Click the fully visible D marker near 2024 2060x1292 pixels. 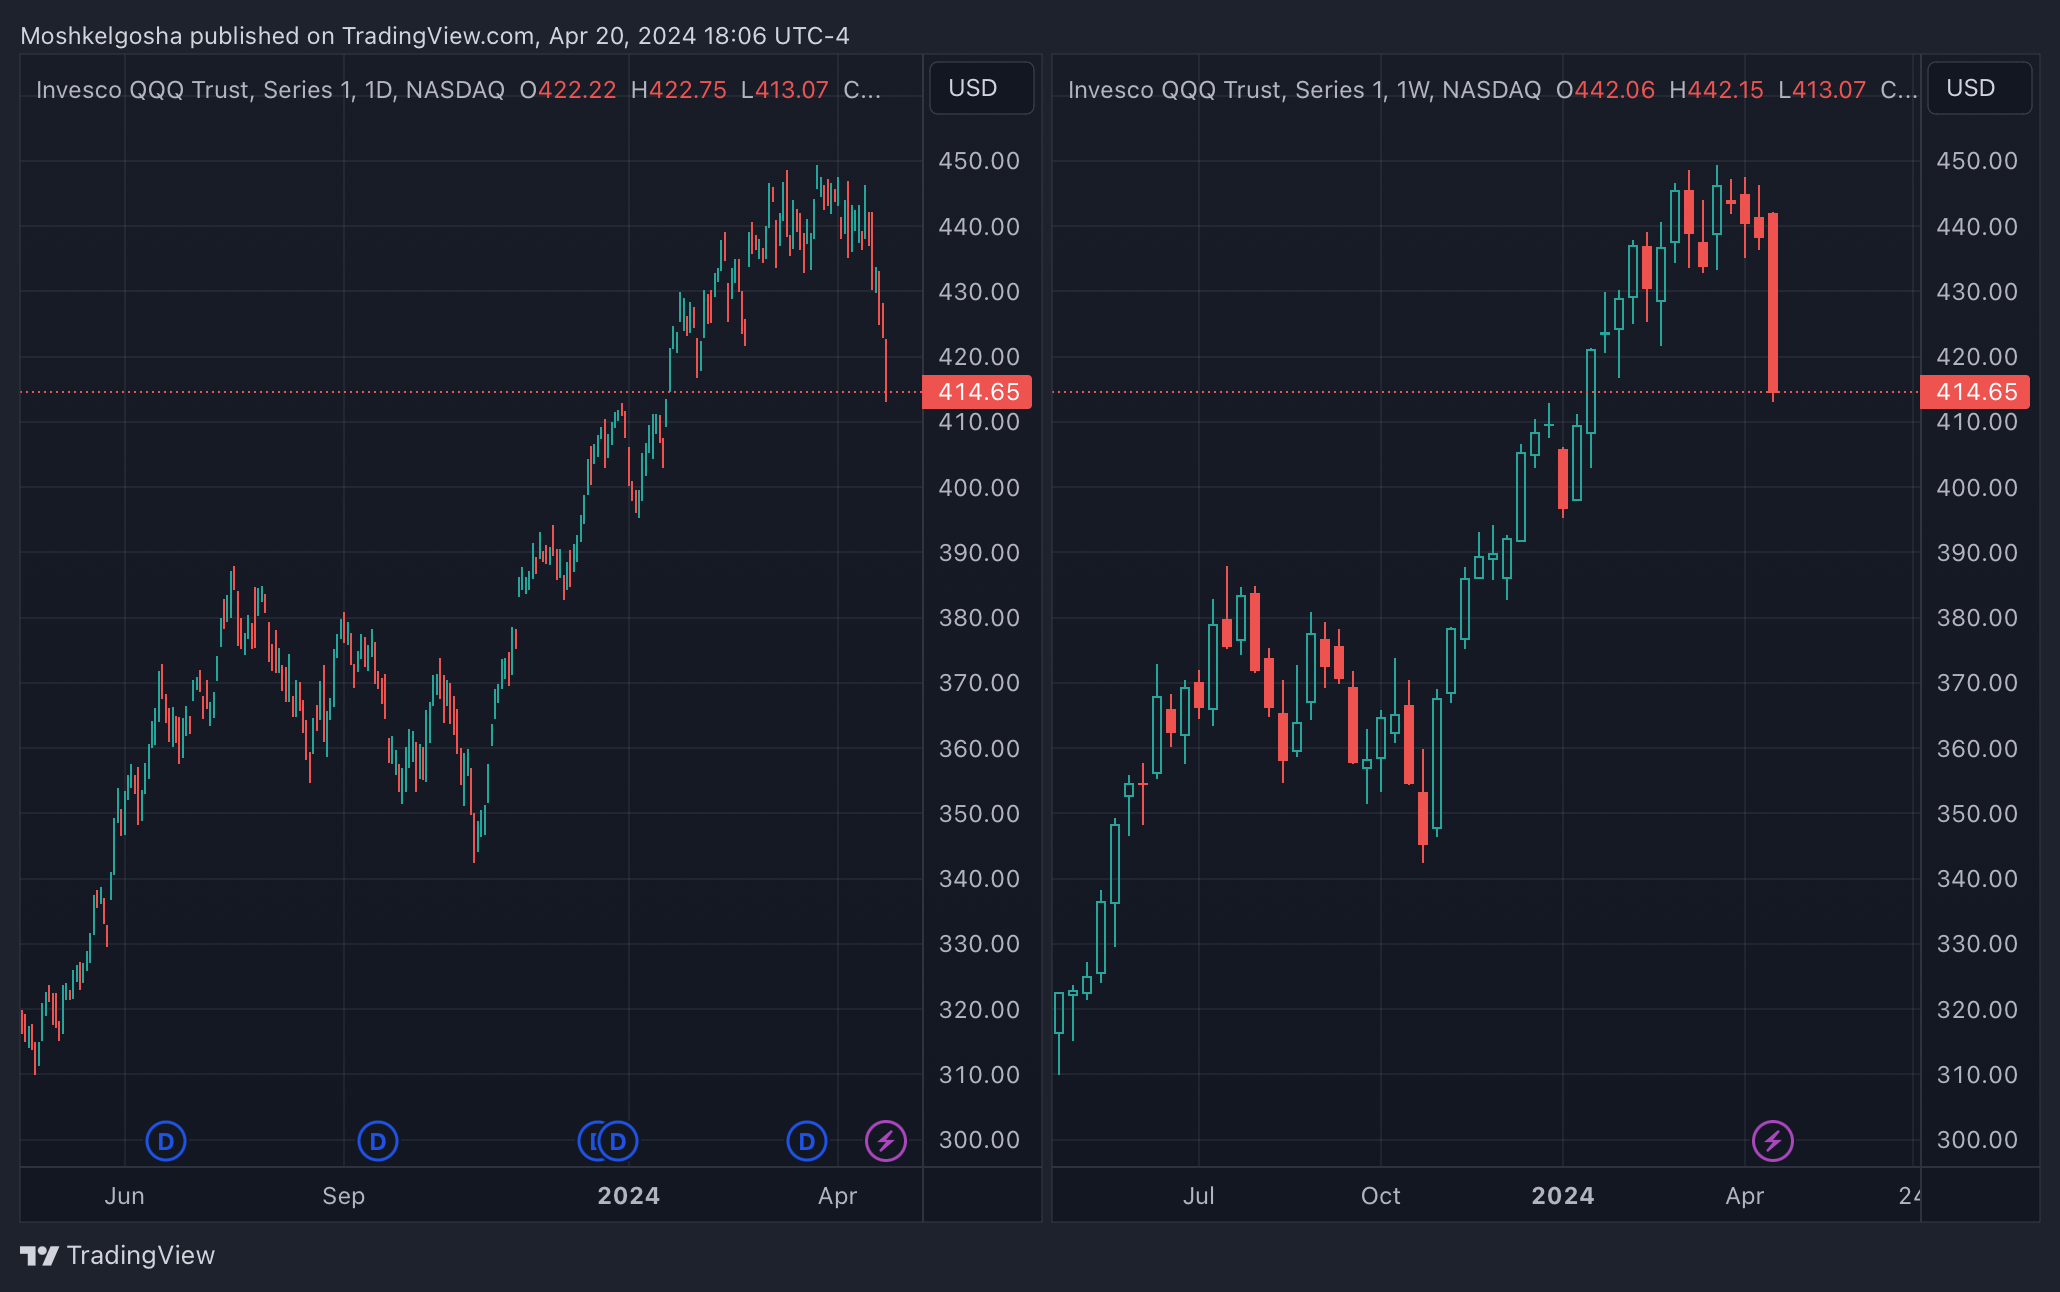pyautogui.click(x=618, y=1141)
